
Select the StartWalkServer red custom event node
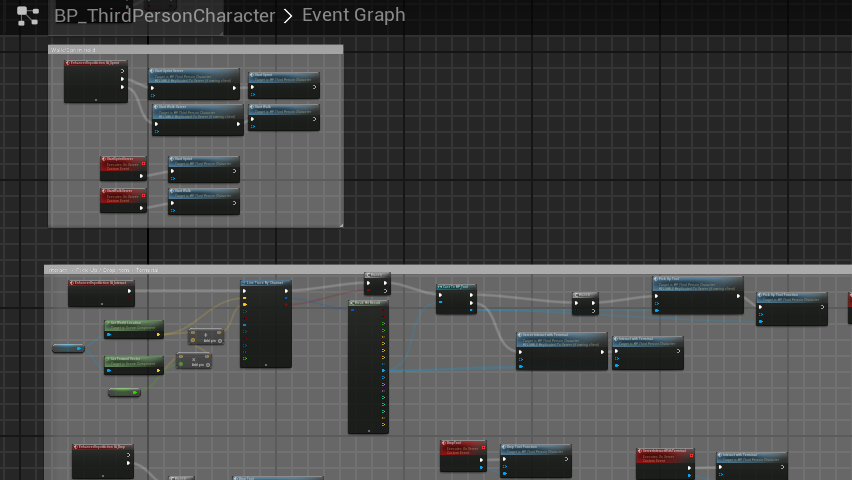[123, 200]
